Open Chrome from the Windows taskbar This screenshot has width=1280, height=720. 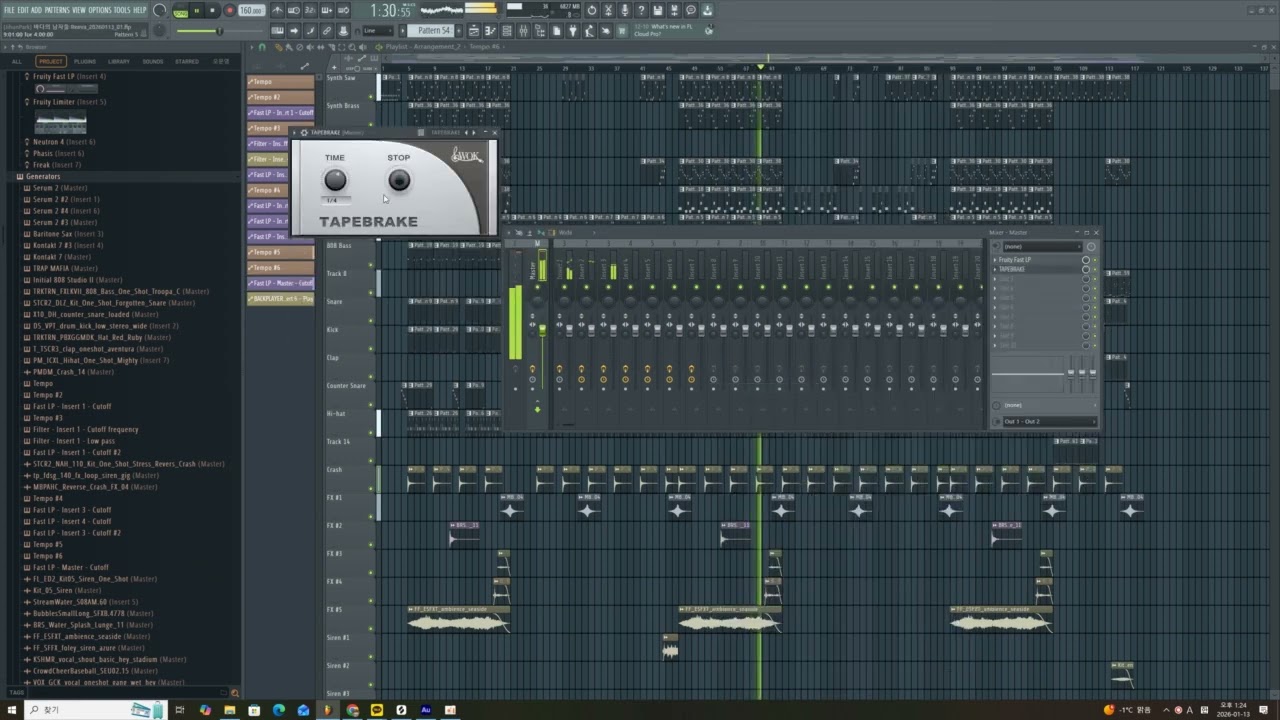pos(352,710)
